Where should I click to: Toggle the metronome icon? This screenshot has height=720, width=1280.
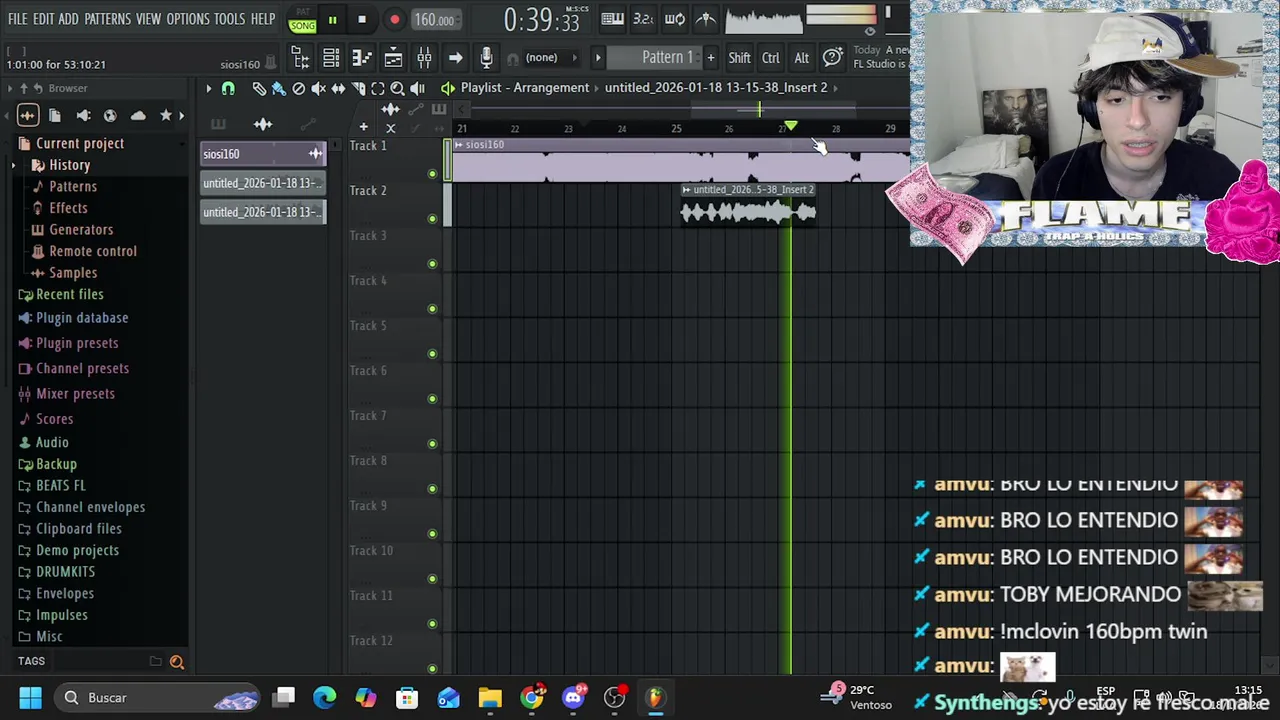pos(706,19)
